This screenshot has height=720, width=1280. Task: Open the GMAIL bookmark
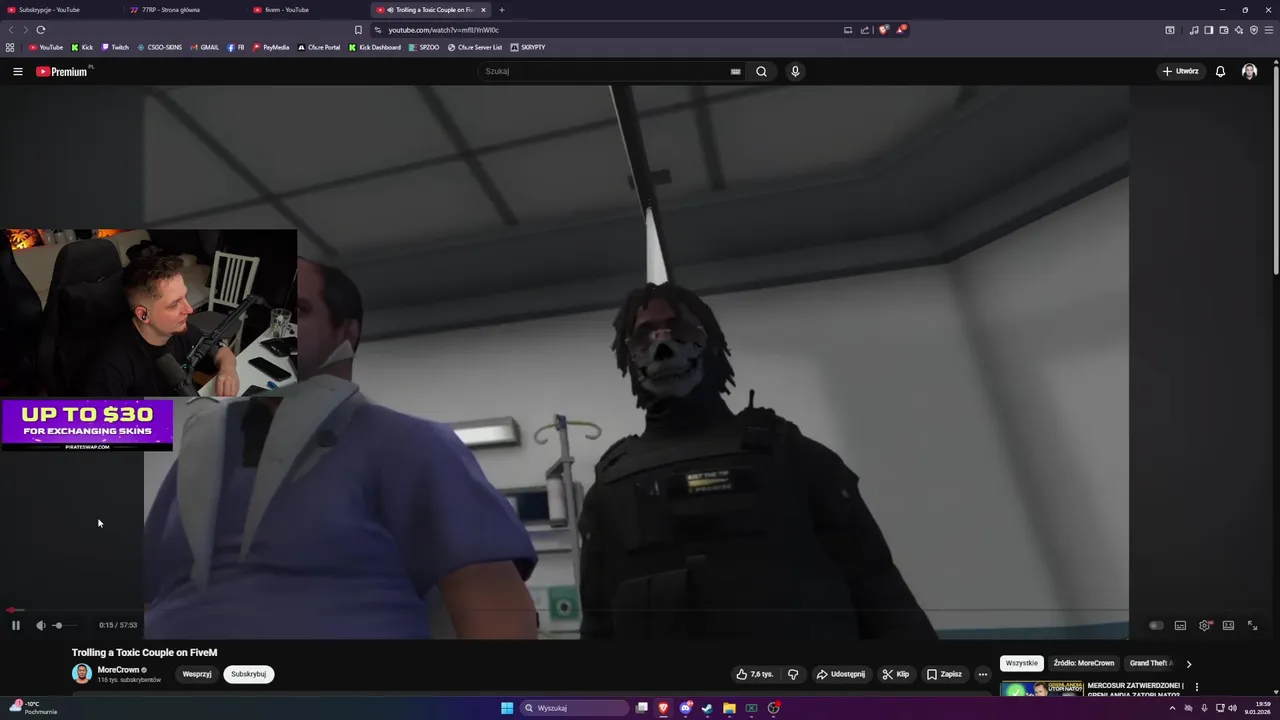(x=204, y=47)
